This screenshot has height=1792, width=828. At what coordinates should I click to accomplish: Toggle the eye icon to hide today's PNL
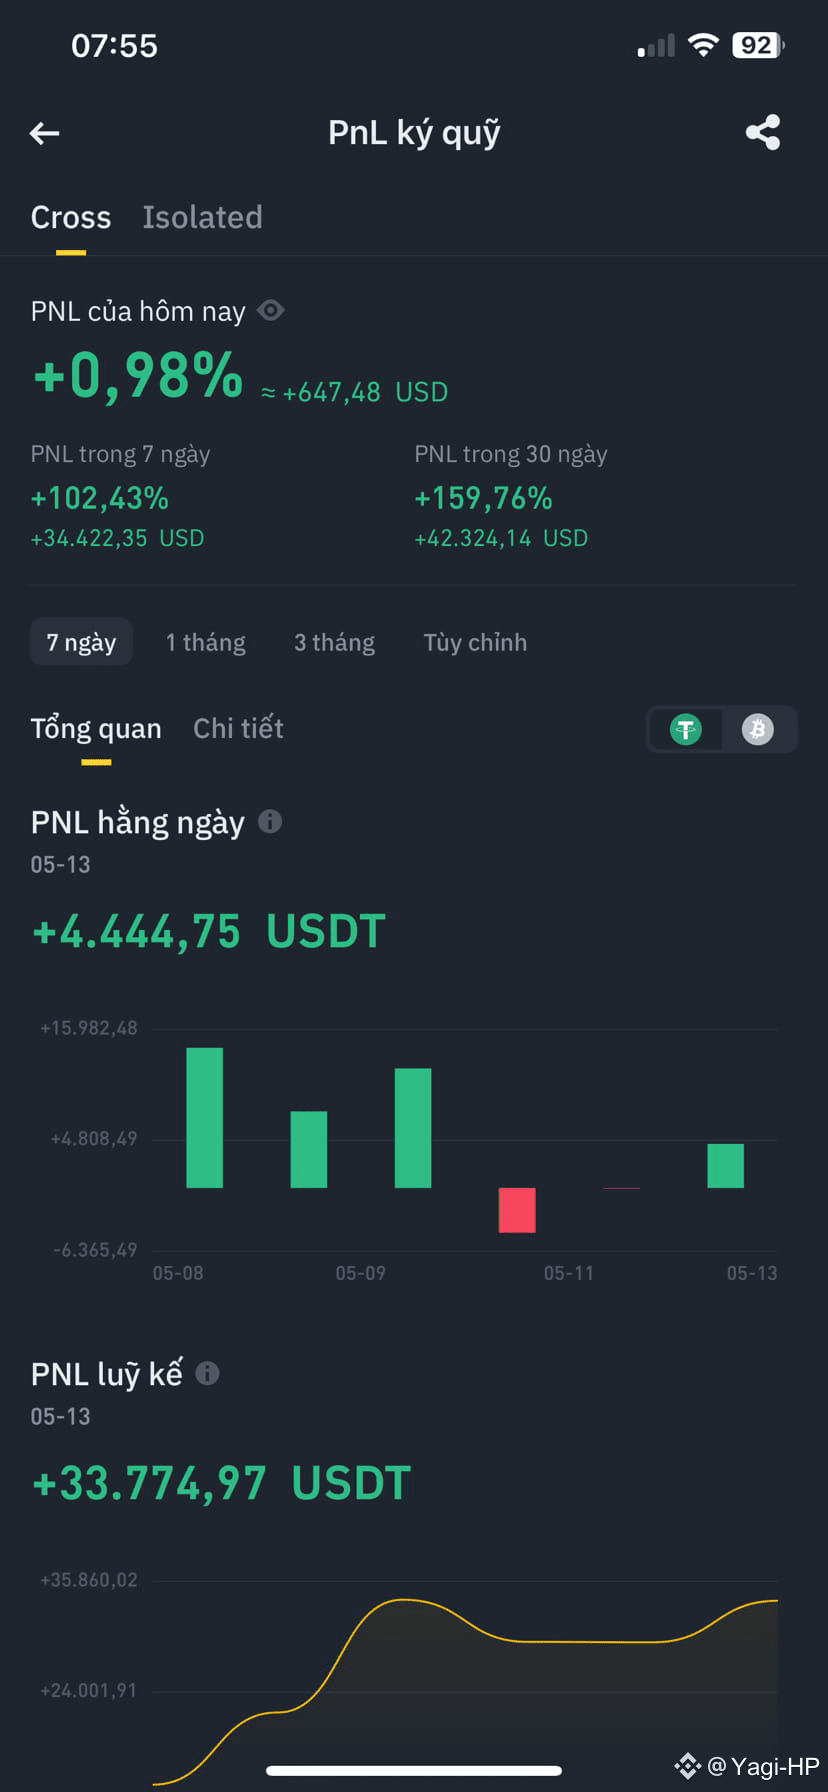click(271, 311)
